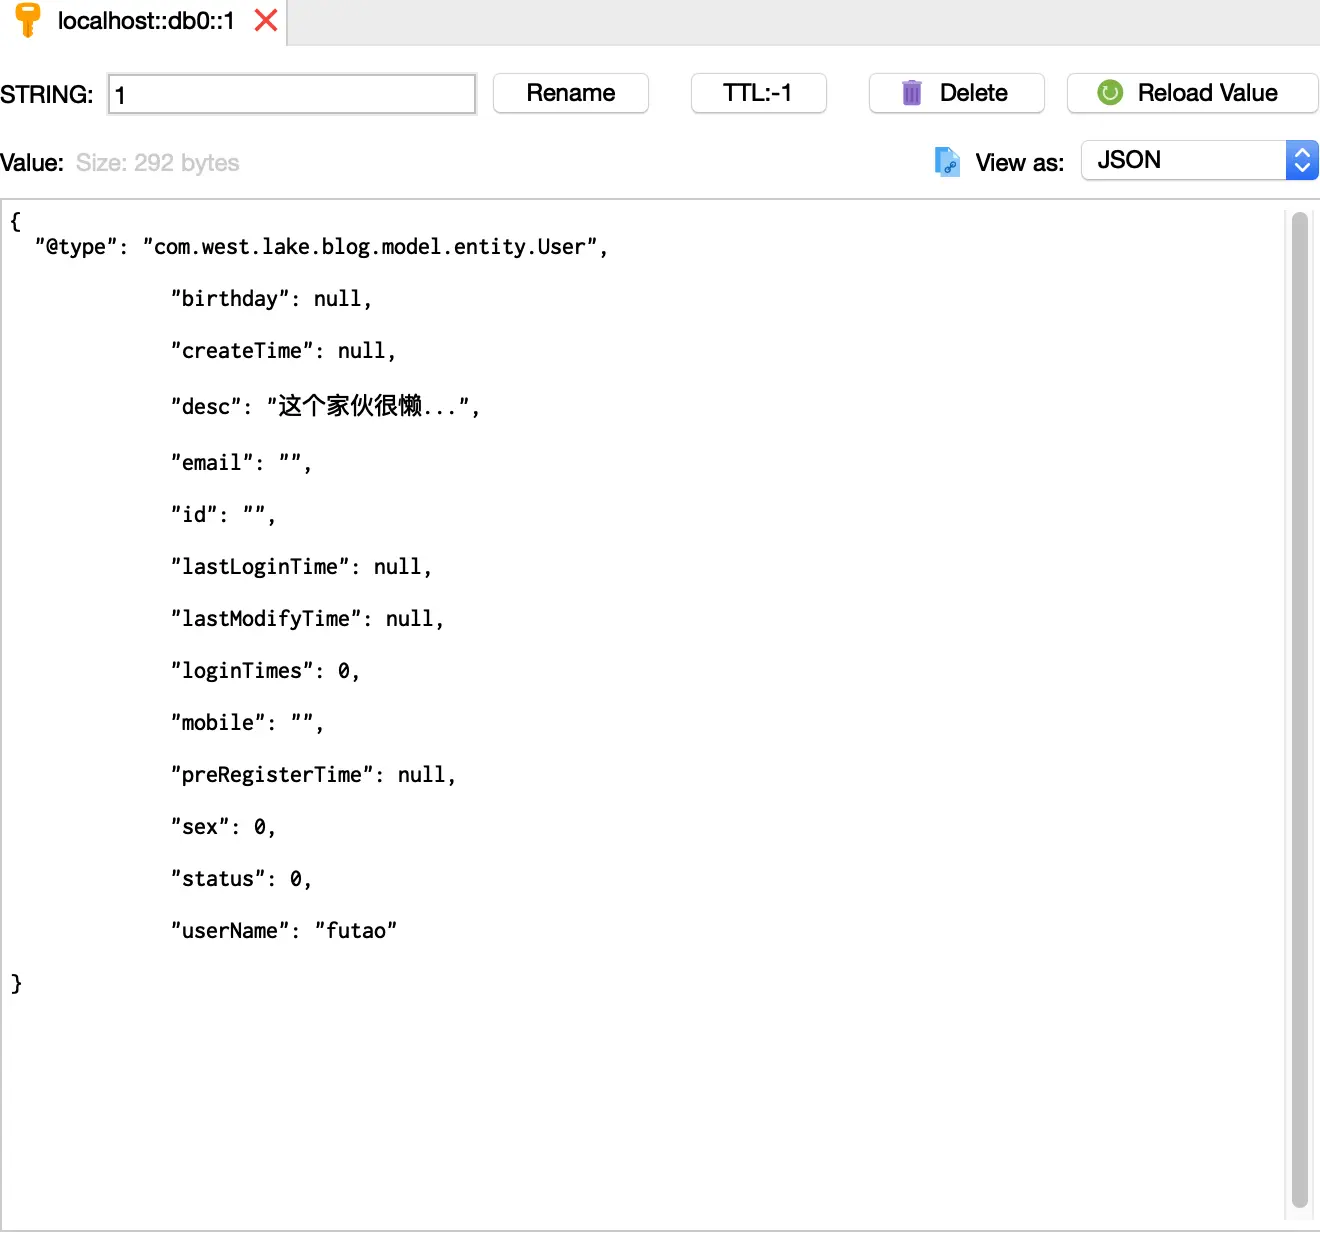The width and height of the screenshot is (1320, 1246).
Task: Click the "createTime": null line
Action: click(x=283, y=351)
